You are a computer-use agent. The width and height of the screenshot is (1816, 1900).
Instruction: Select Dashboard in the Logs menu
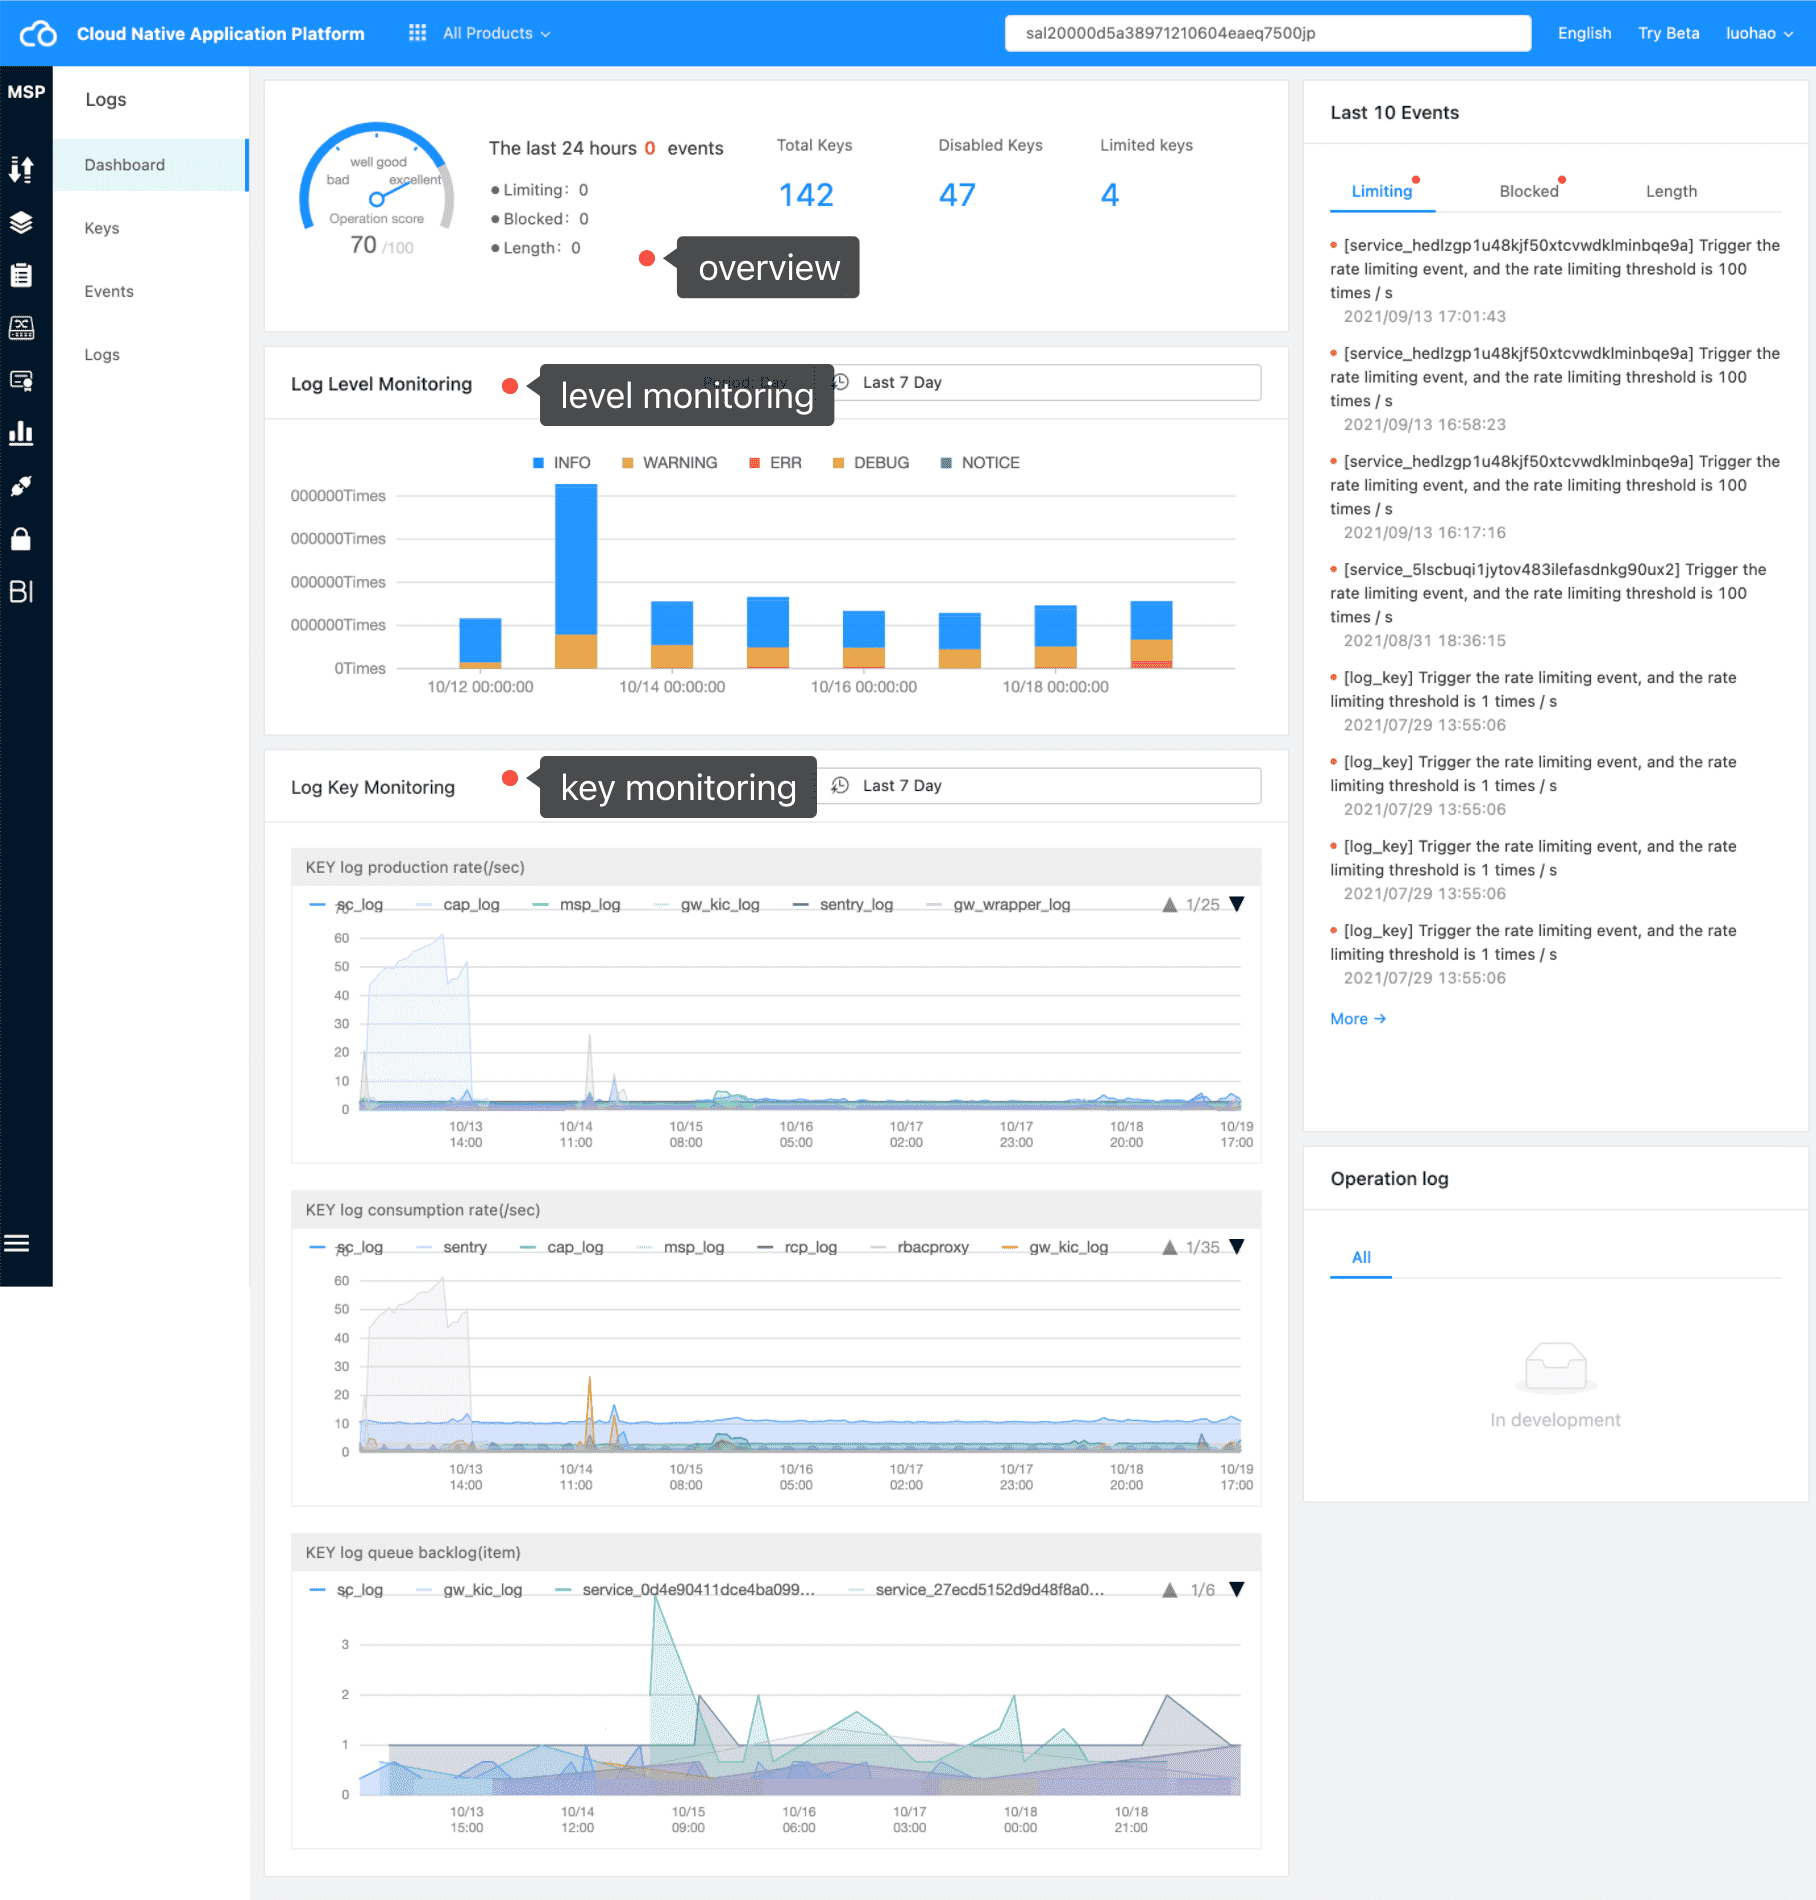pyautogui.click(x=150, y=165)
